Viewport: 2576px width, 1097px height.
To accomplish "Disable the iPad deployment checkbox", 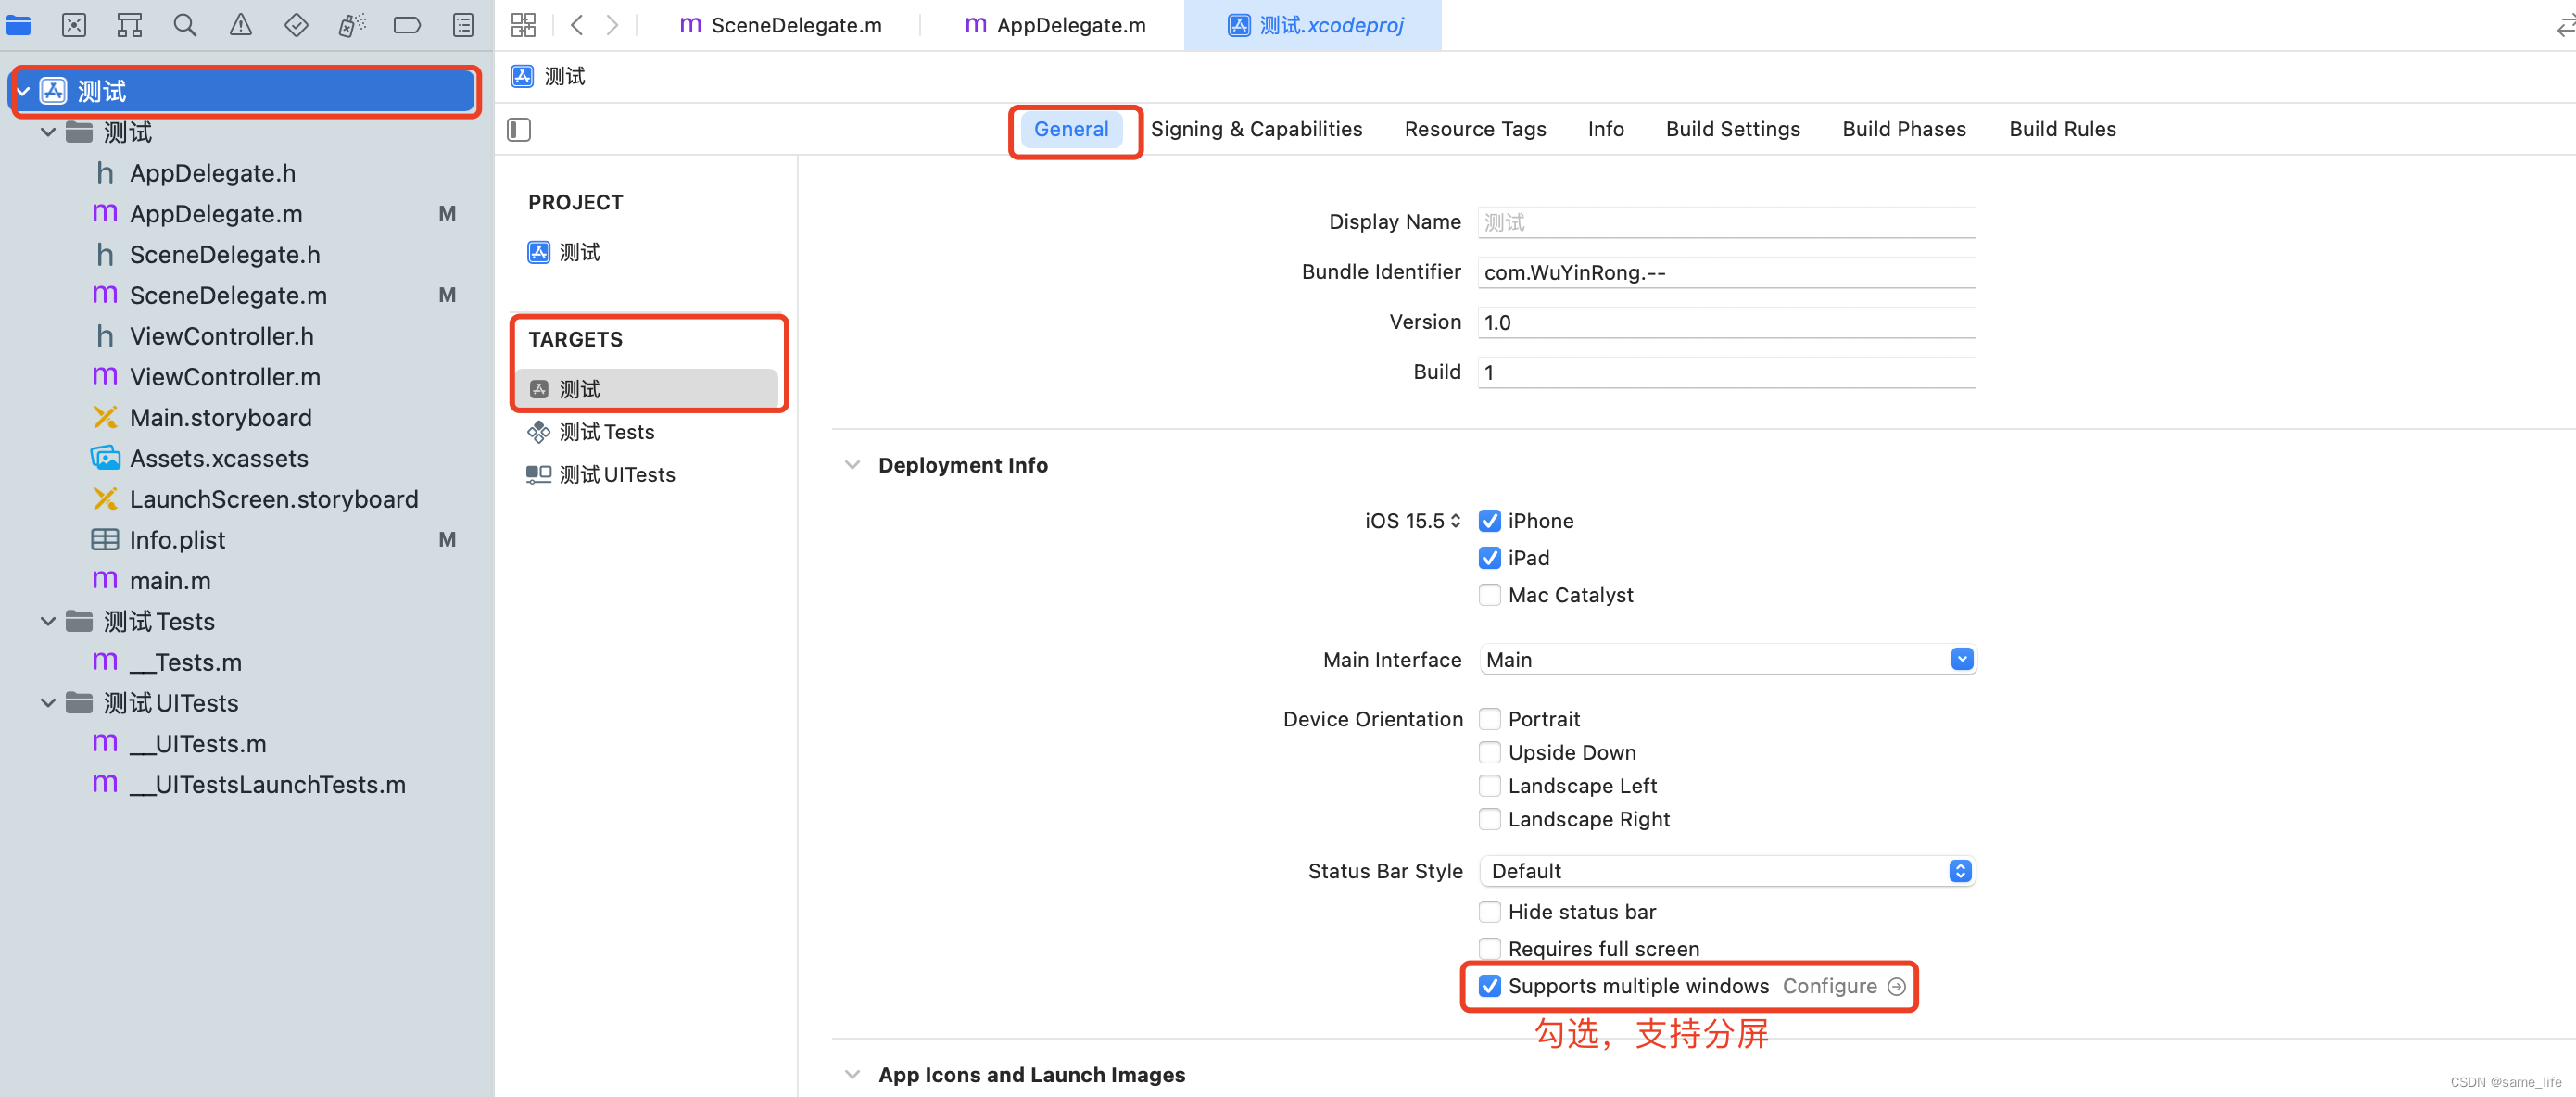I will 1488,557.
